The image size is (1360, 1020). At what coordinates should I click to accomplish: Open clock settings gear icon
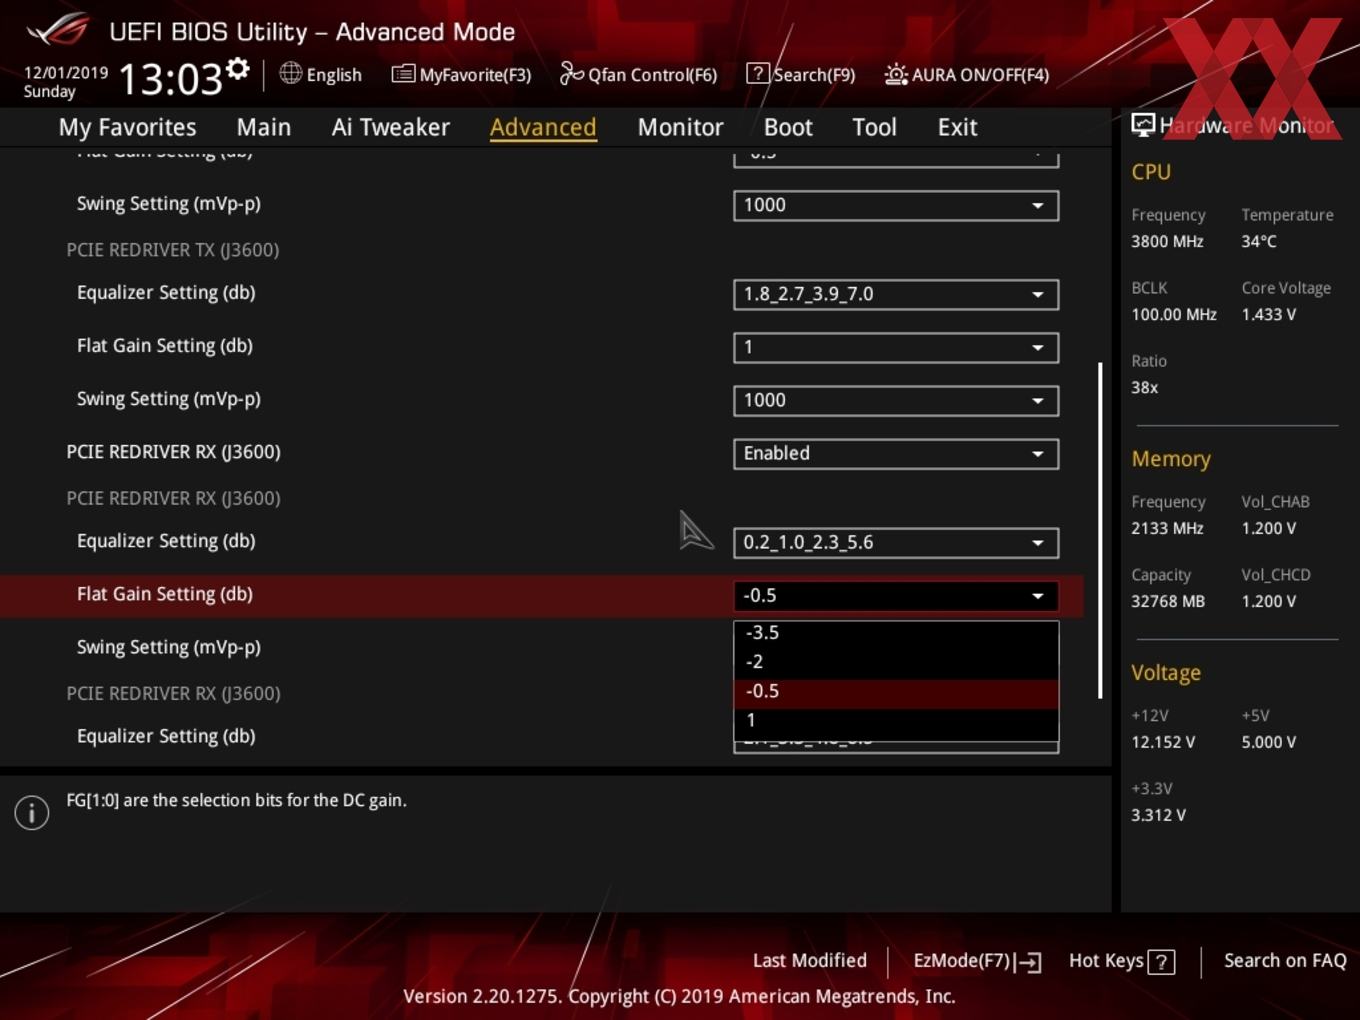coord(238,68)
